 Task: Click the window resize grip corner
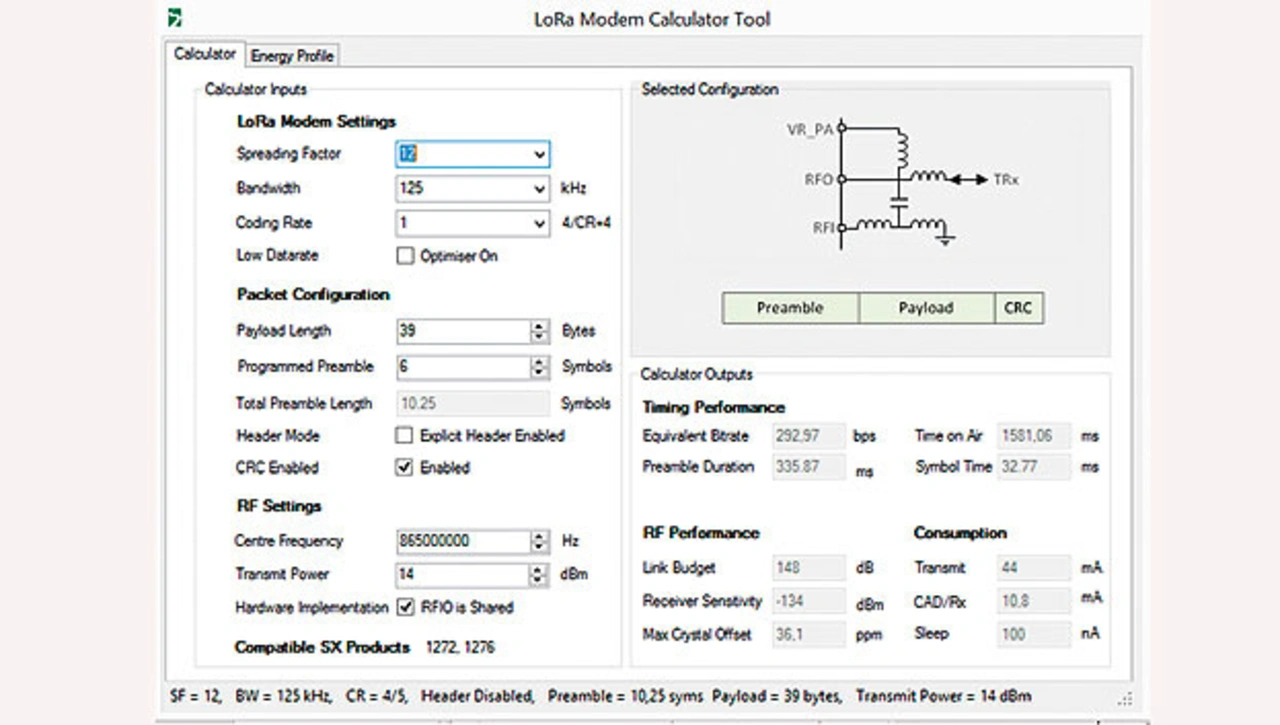point(1126,699)
